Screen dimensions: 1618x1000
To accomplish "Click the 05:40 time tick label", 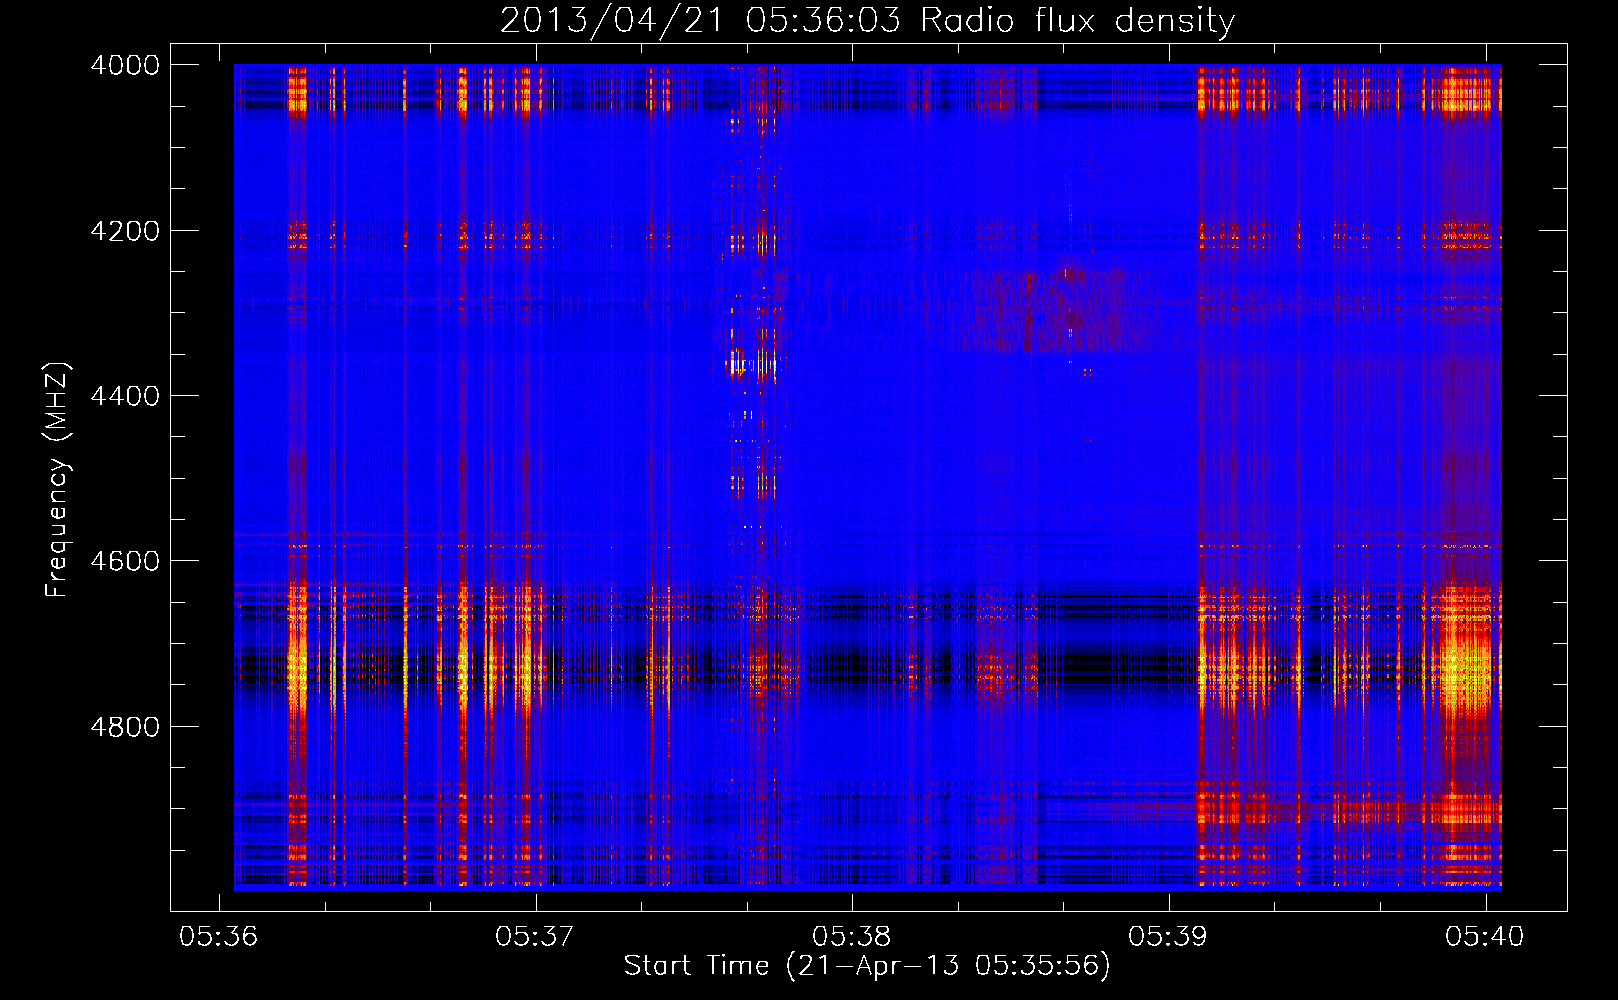I will tap(1485, 936).
